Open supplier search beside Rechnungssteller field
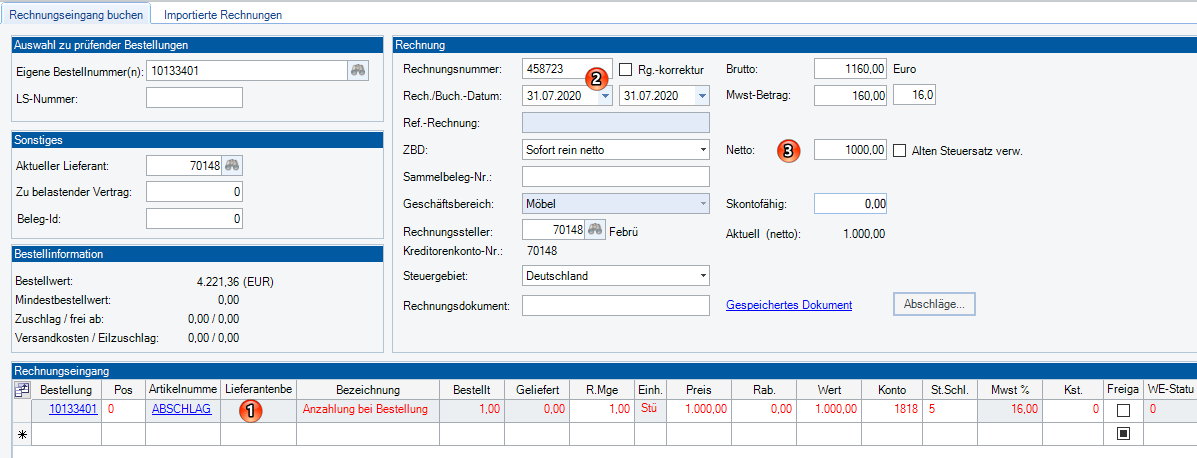The image size is (1197, 458). [x=594, y=230]
